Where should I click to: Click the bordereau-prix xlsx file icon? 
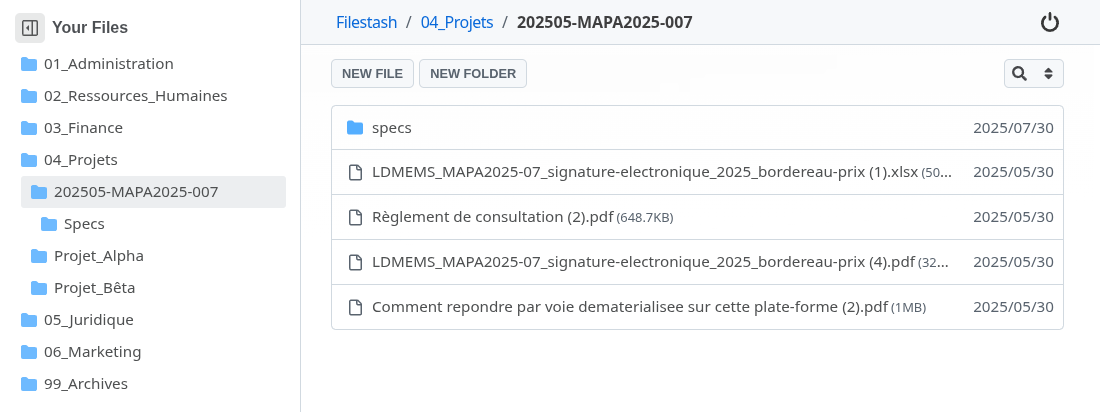(x=354, y=172)
